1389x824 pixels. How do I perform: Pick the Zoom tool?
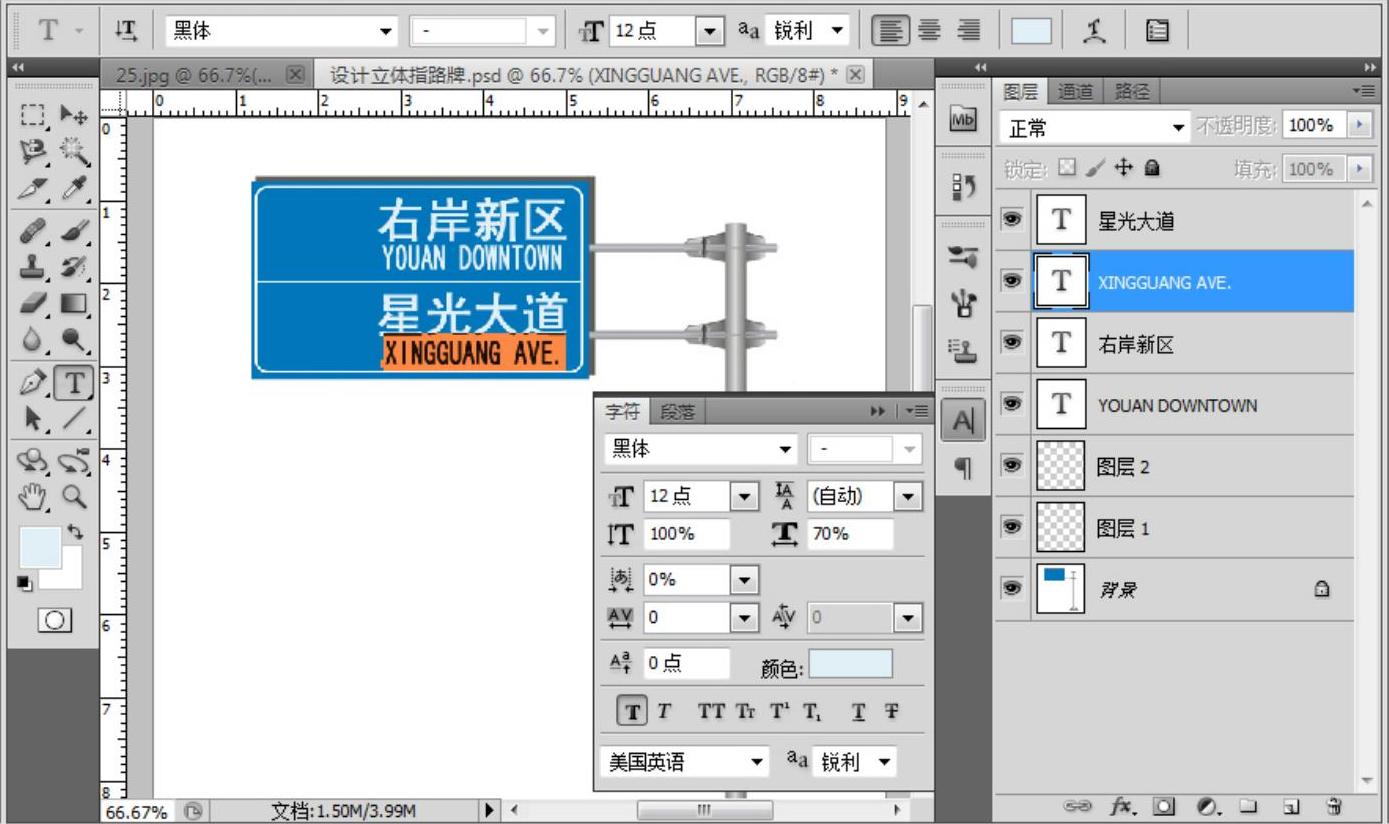pos(74,496)
